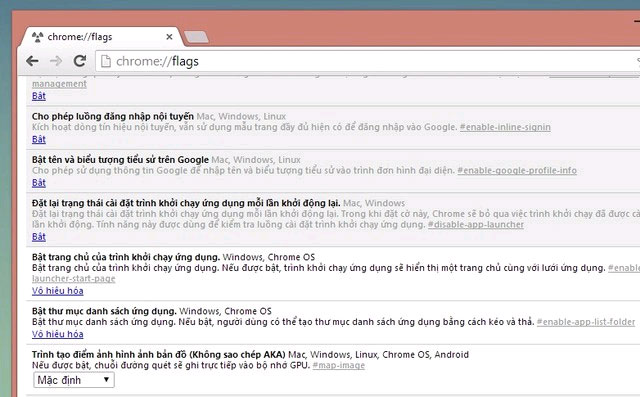The height and width of the screenshot is (397, 640).
Task: Open the #map-image anchor link
Action: point(338,365)
